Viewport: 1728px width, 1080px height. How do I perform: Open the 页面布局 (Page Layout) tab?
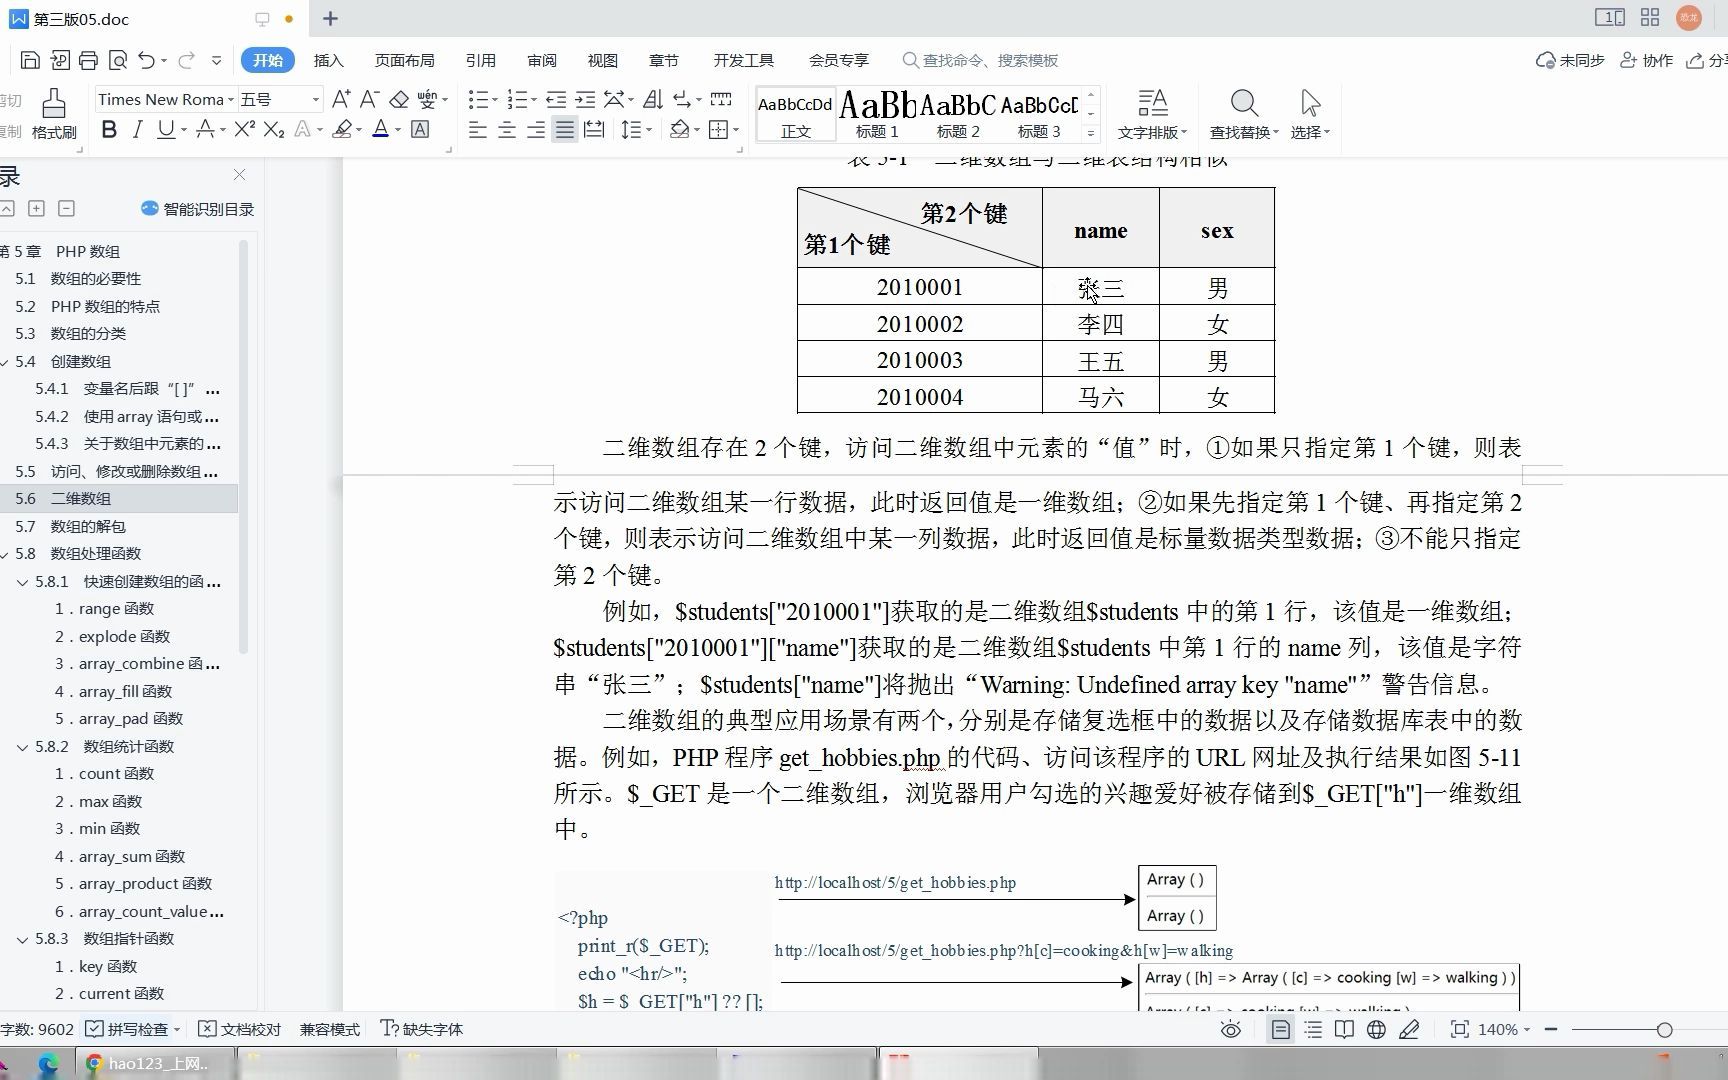tap(404, 60)
